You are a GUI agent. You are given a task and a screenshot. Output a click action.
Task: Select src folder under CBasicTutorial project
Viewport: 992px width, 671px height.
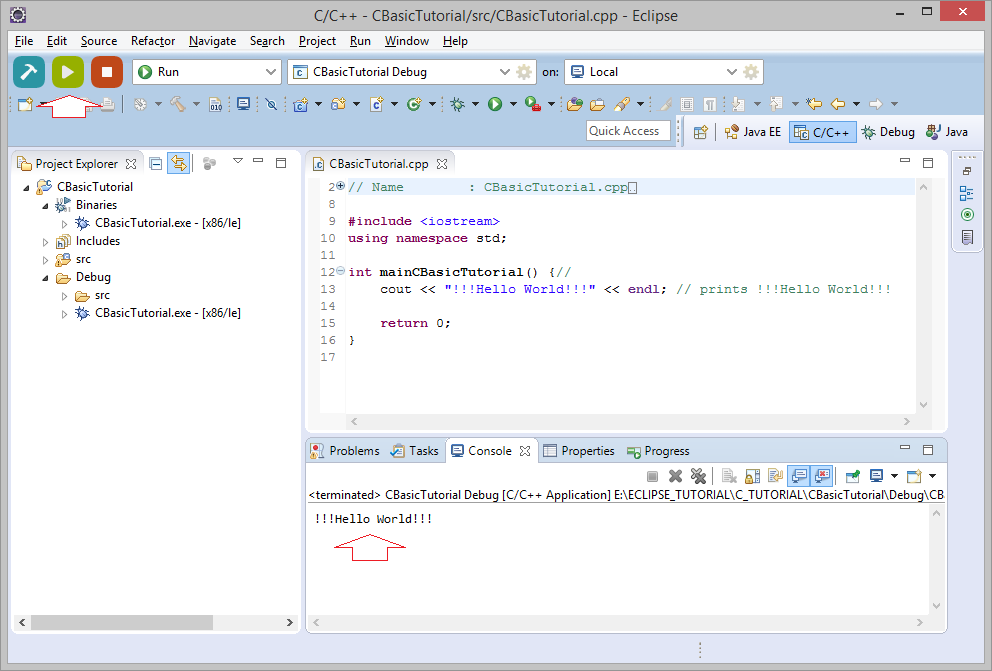[x=83, y=259]
